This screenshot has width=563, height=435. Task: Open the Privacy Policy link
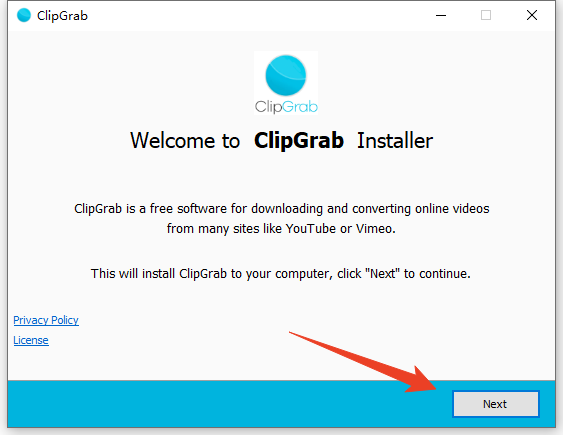click(x=46, y=320)
